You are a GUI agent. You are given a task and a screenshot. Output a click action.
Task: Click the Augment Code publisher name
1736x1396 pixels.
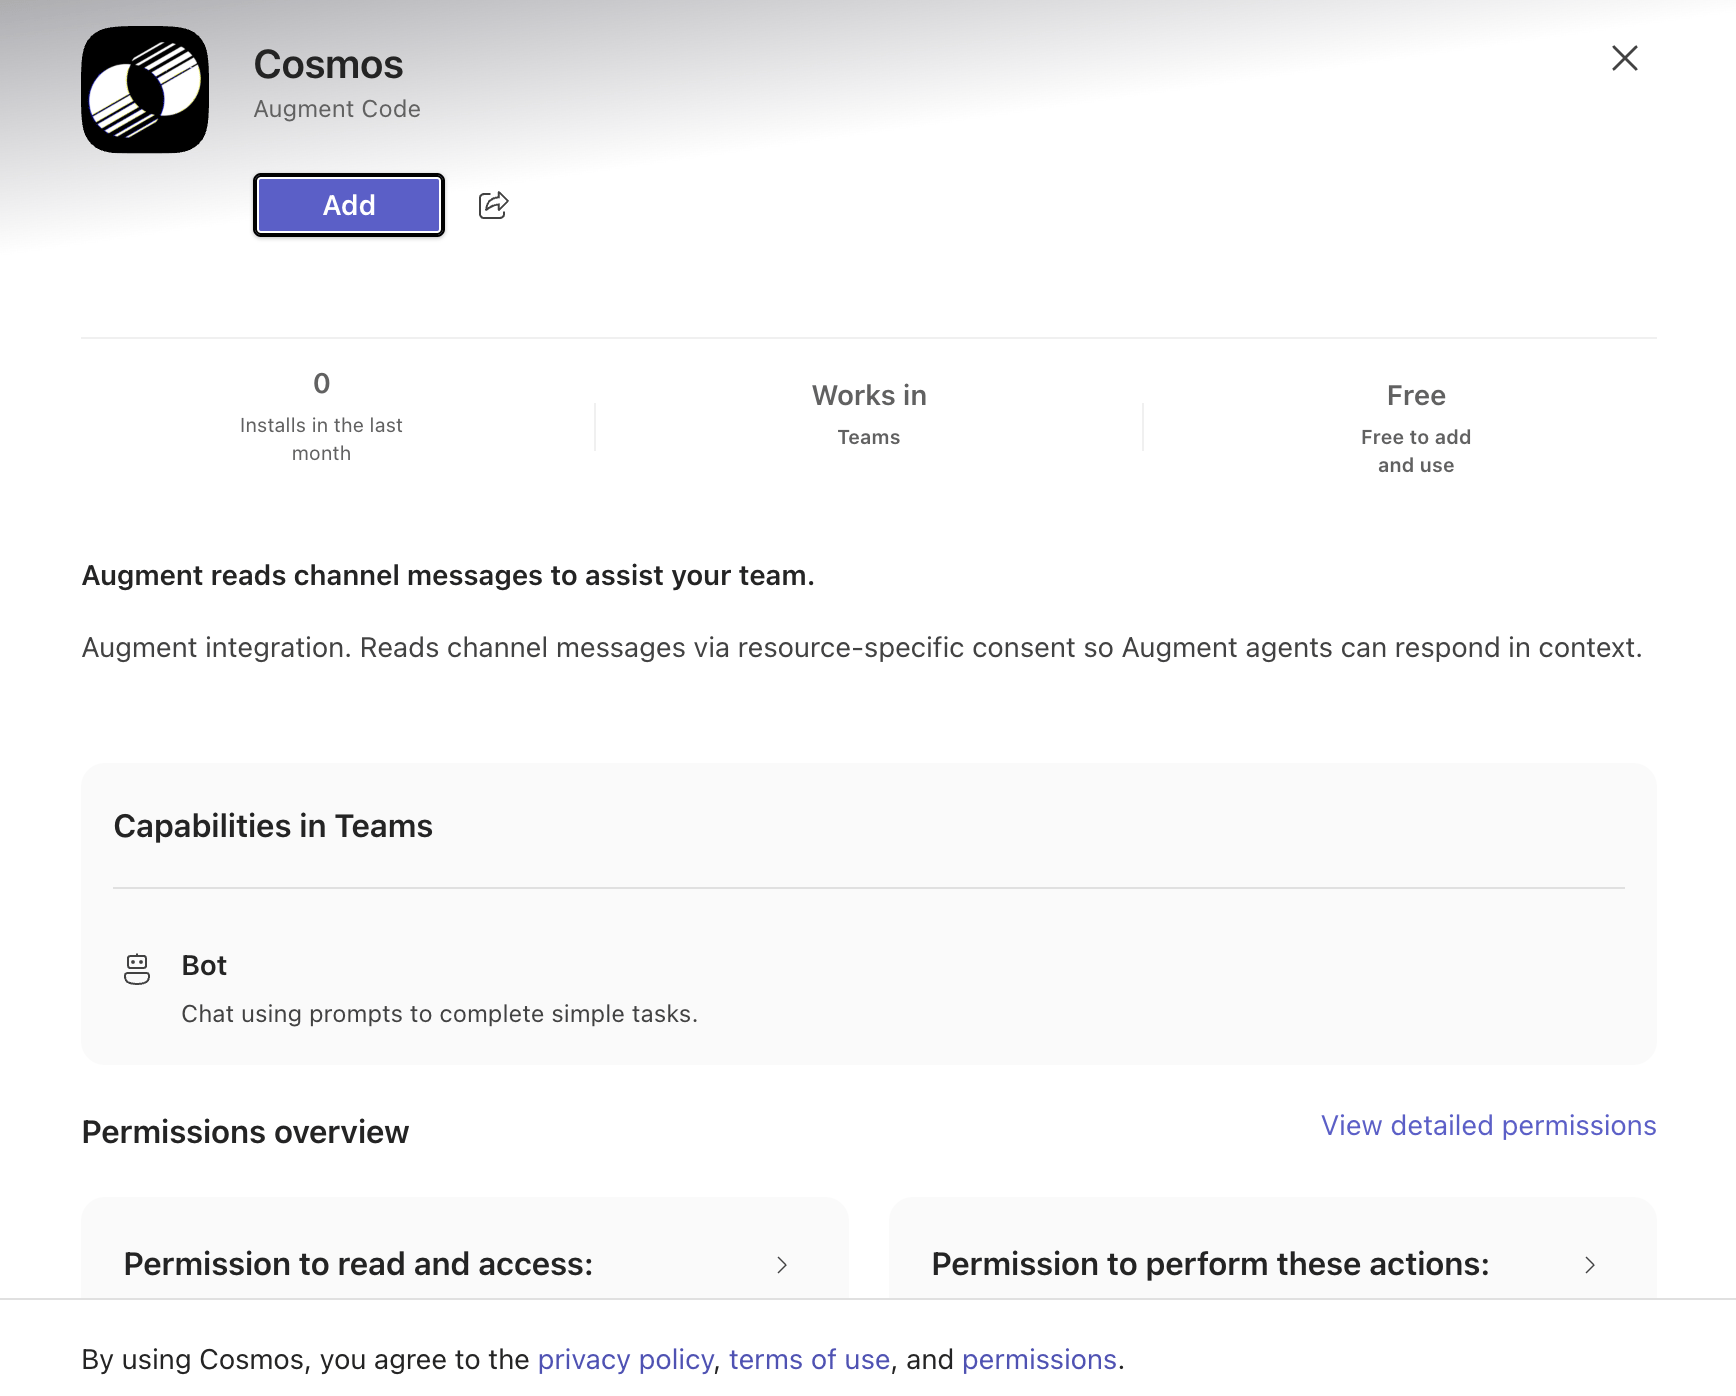pos(337,109)
